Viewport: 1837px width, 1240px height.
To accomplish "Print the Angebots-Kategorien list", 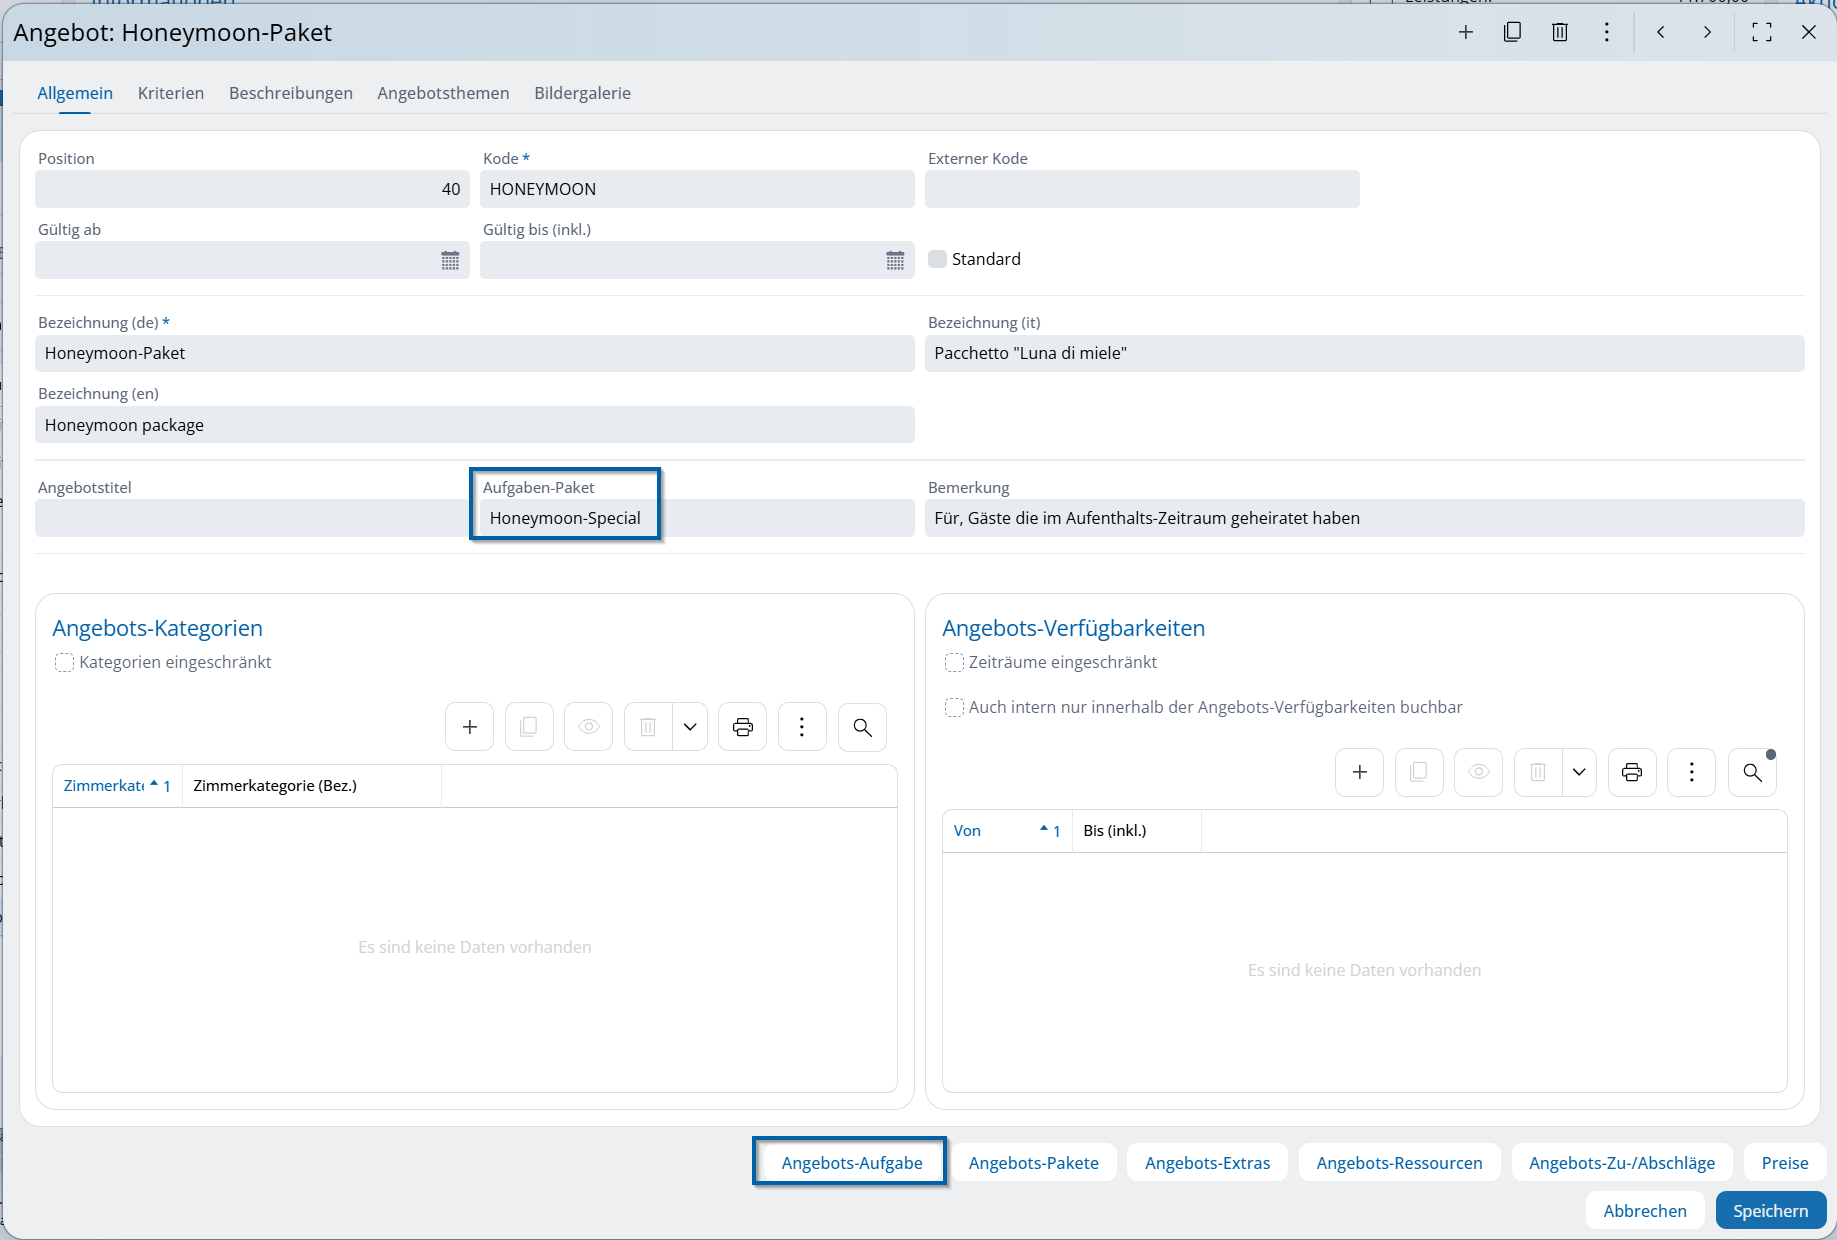I will click(x=742, y=727).
